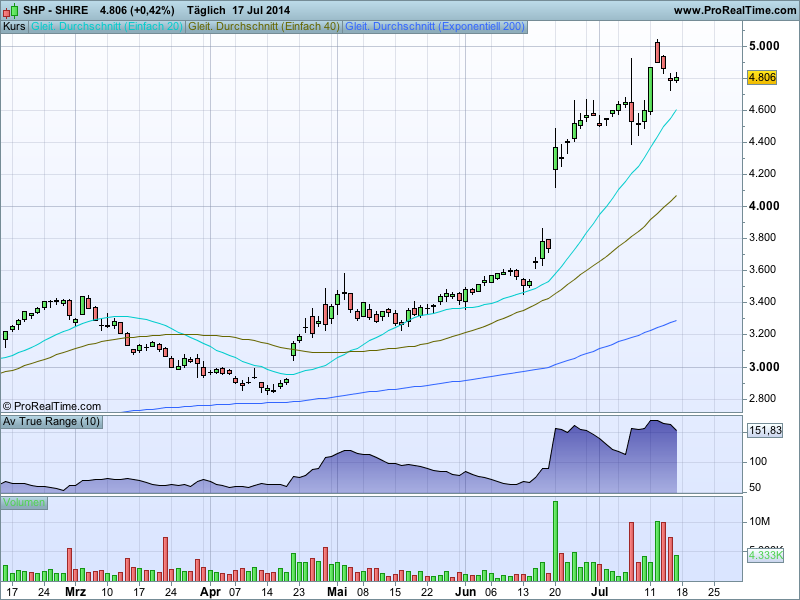Click the 4.806 (+0,42%) quote text
The width and height of the screenshot is (800, 600).
[x=137, y=10]
